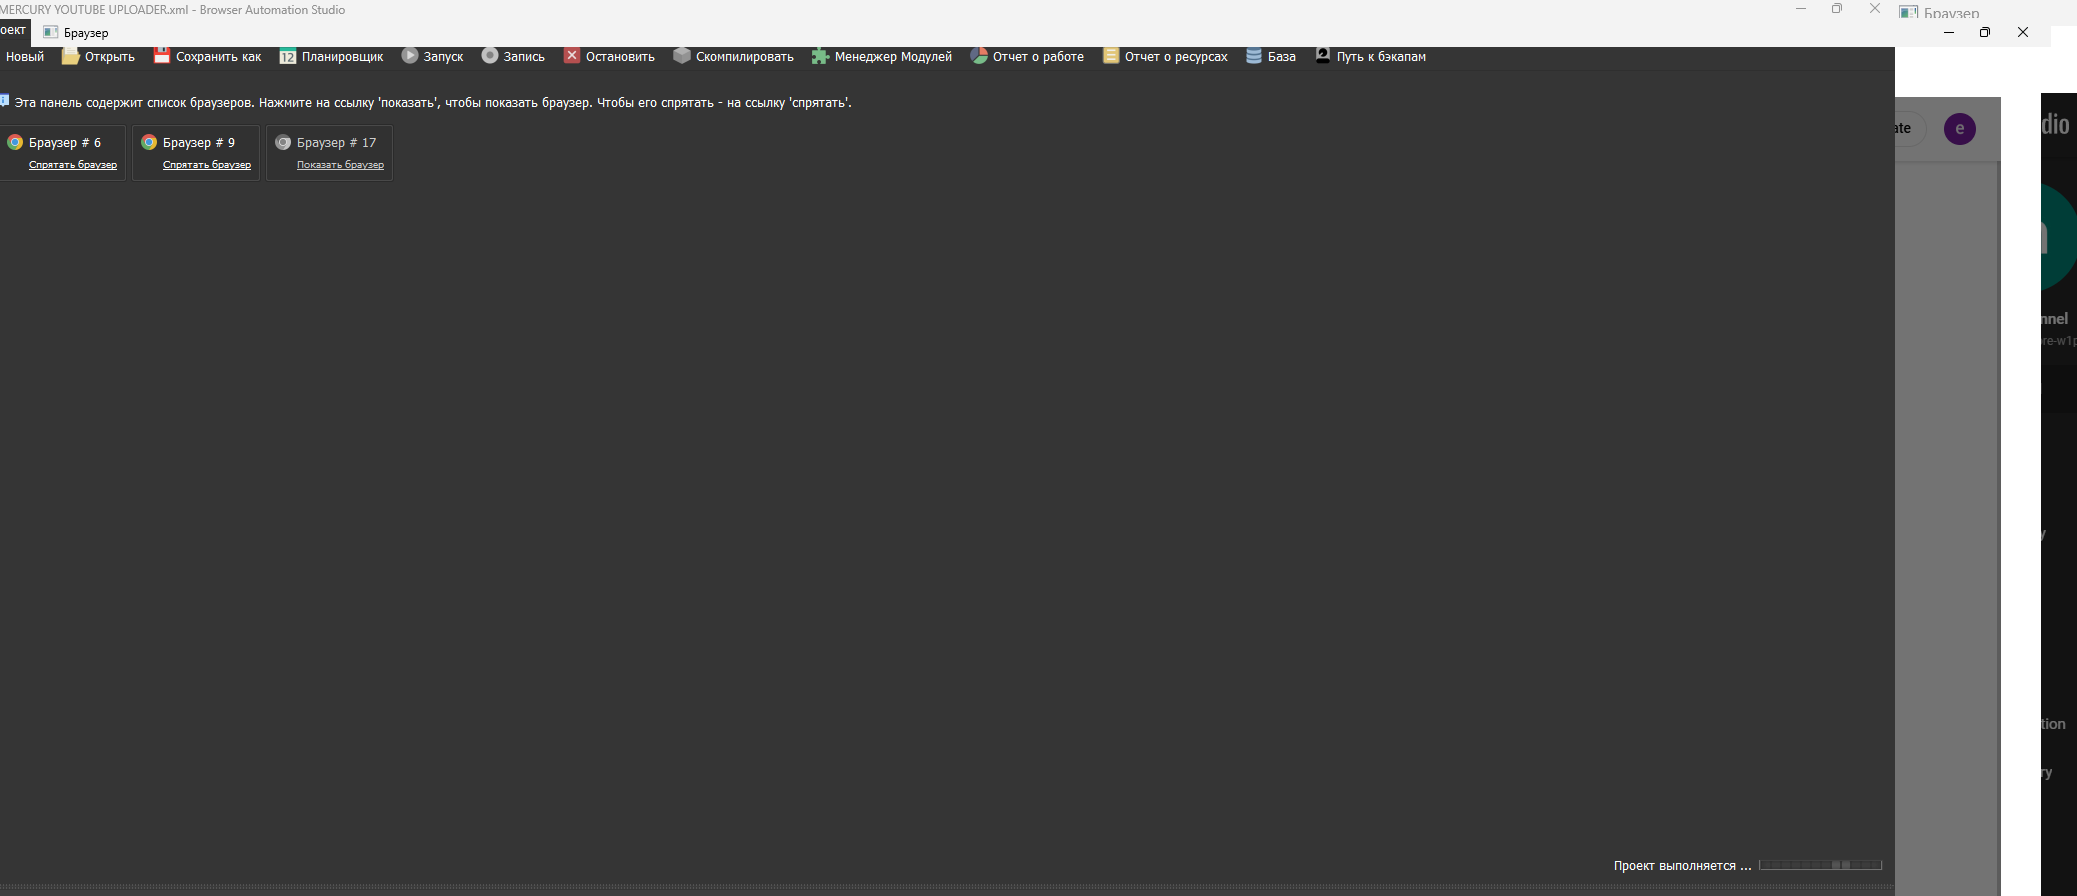Switch to the Браузер tab
Image resolution: width=2077 pixels, height=896 pixels.
coord(77,33)
